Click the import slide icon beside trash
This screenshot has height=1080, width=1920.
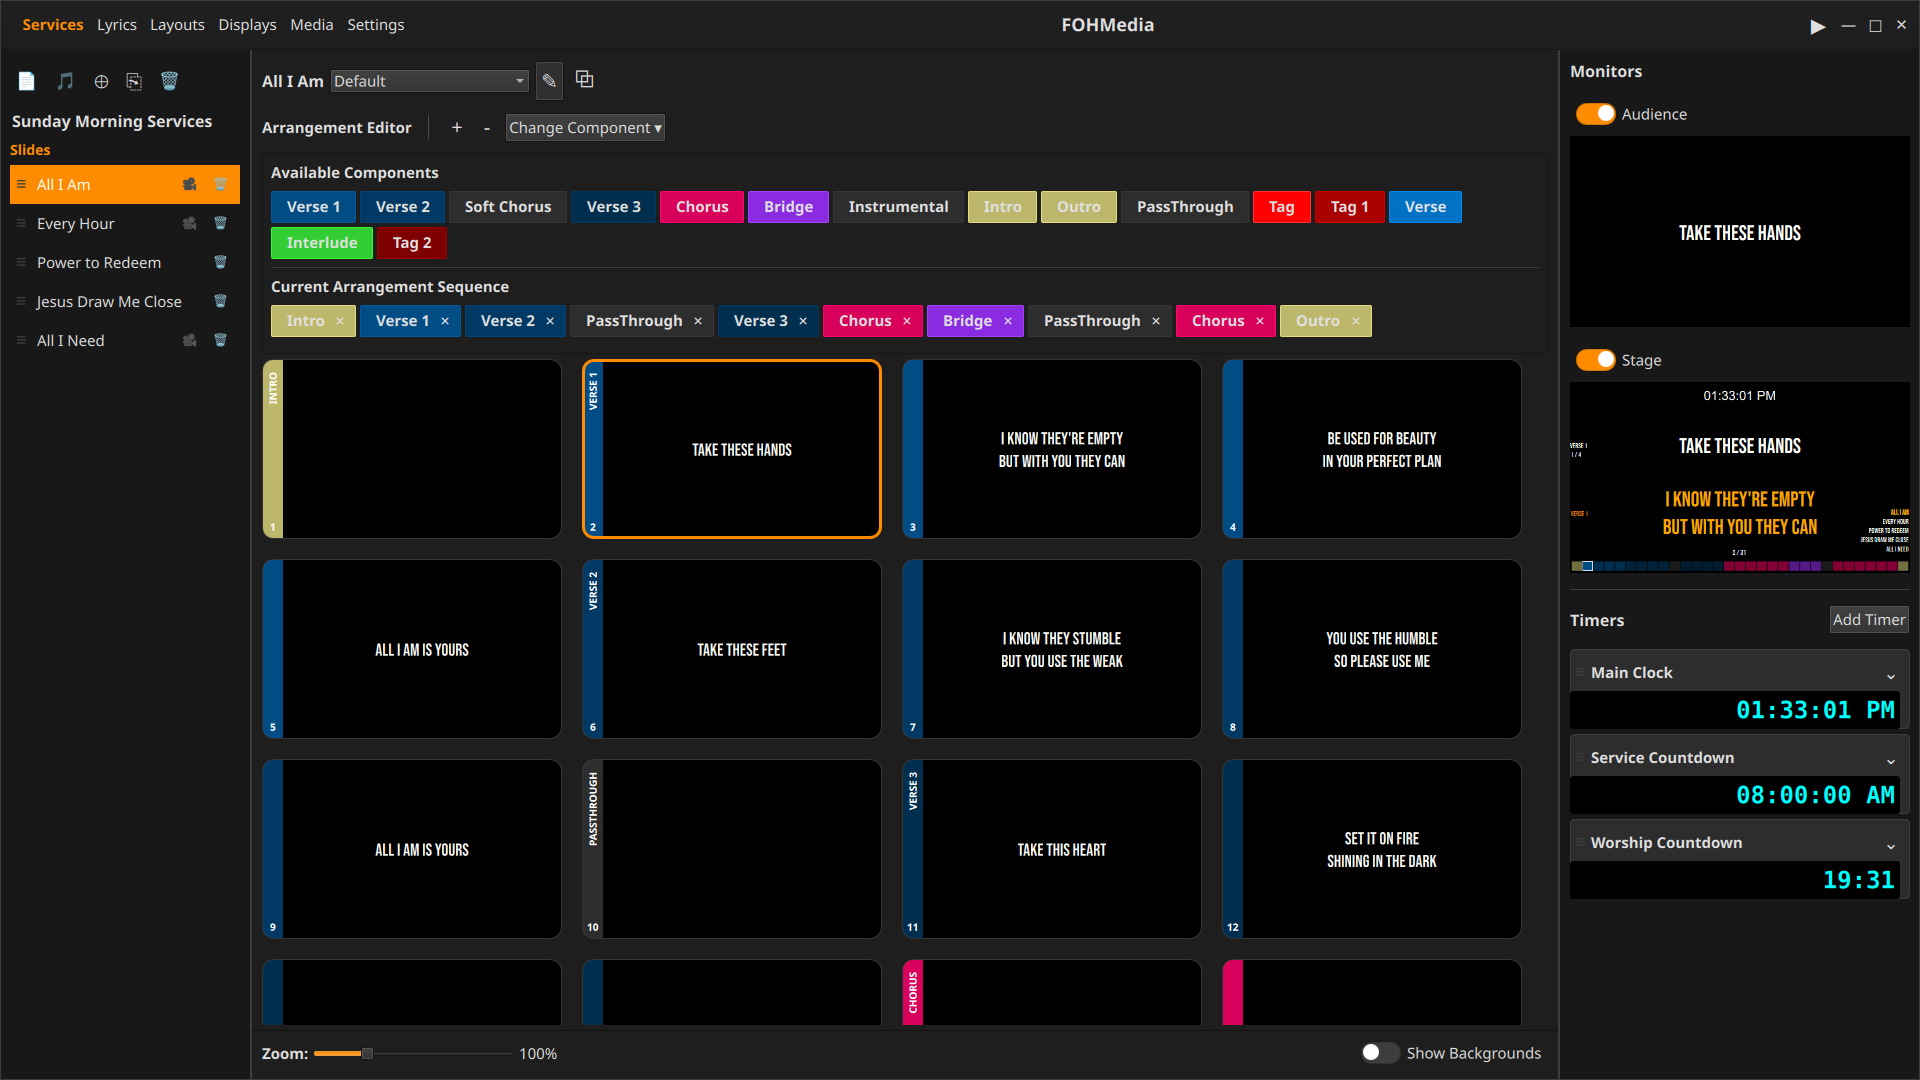coord(134,81)
